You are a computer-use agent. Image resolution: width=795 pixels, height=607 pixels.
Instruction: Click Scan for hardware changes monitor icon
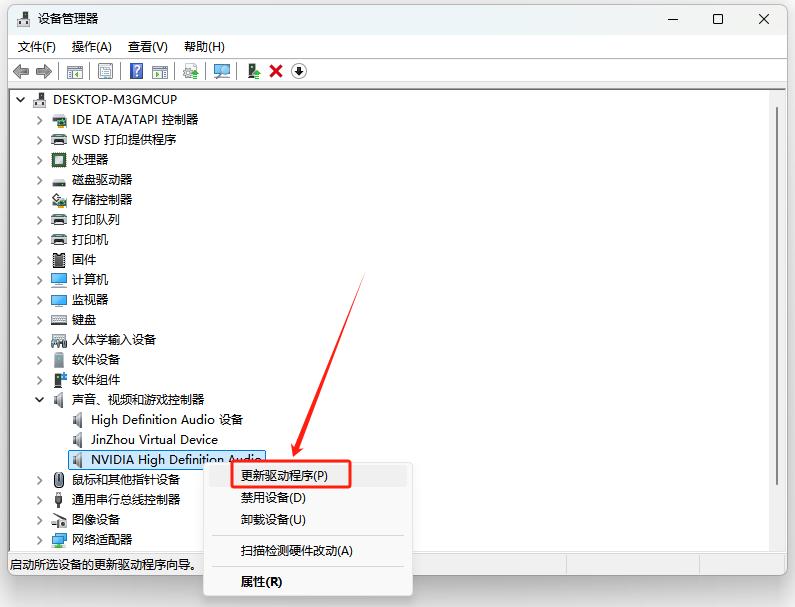coord(222,72)
